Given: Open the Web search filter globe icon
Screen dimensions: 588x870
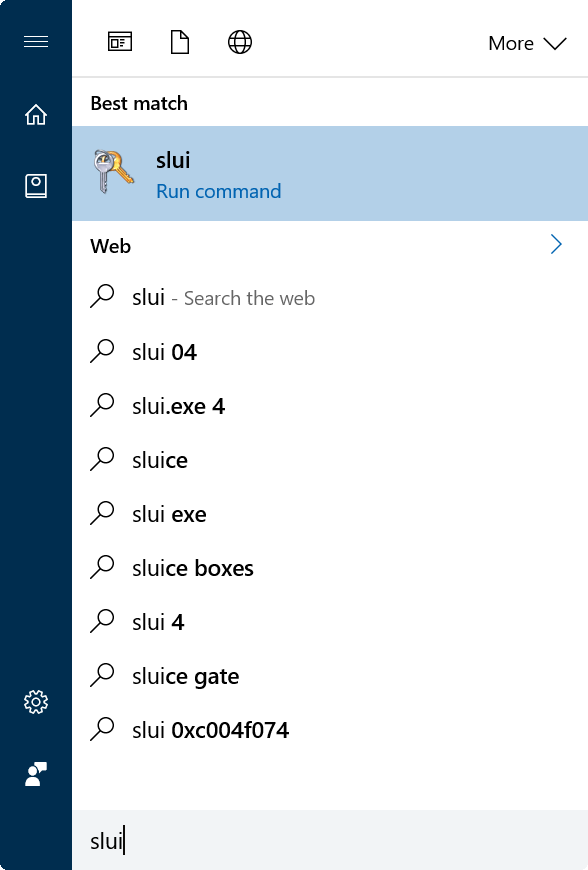Looking at the screenshot, I should click(x=239, y=42).
